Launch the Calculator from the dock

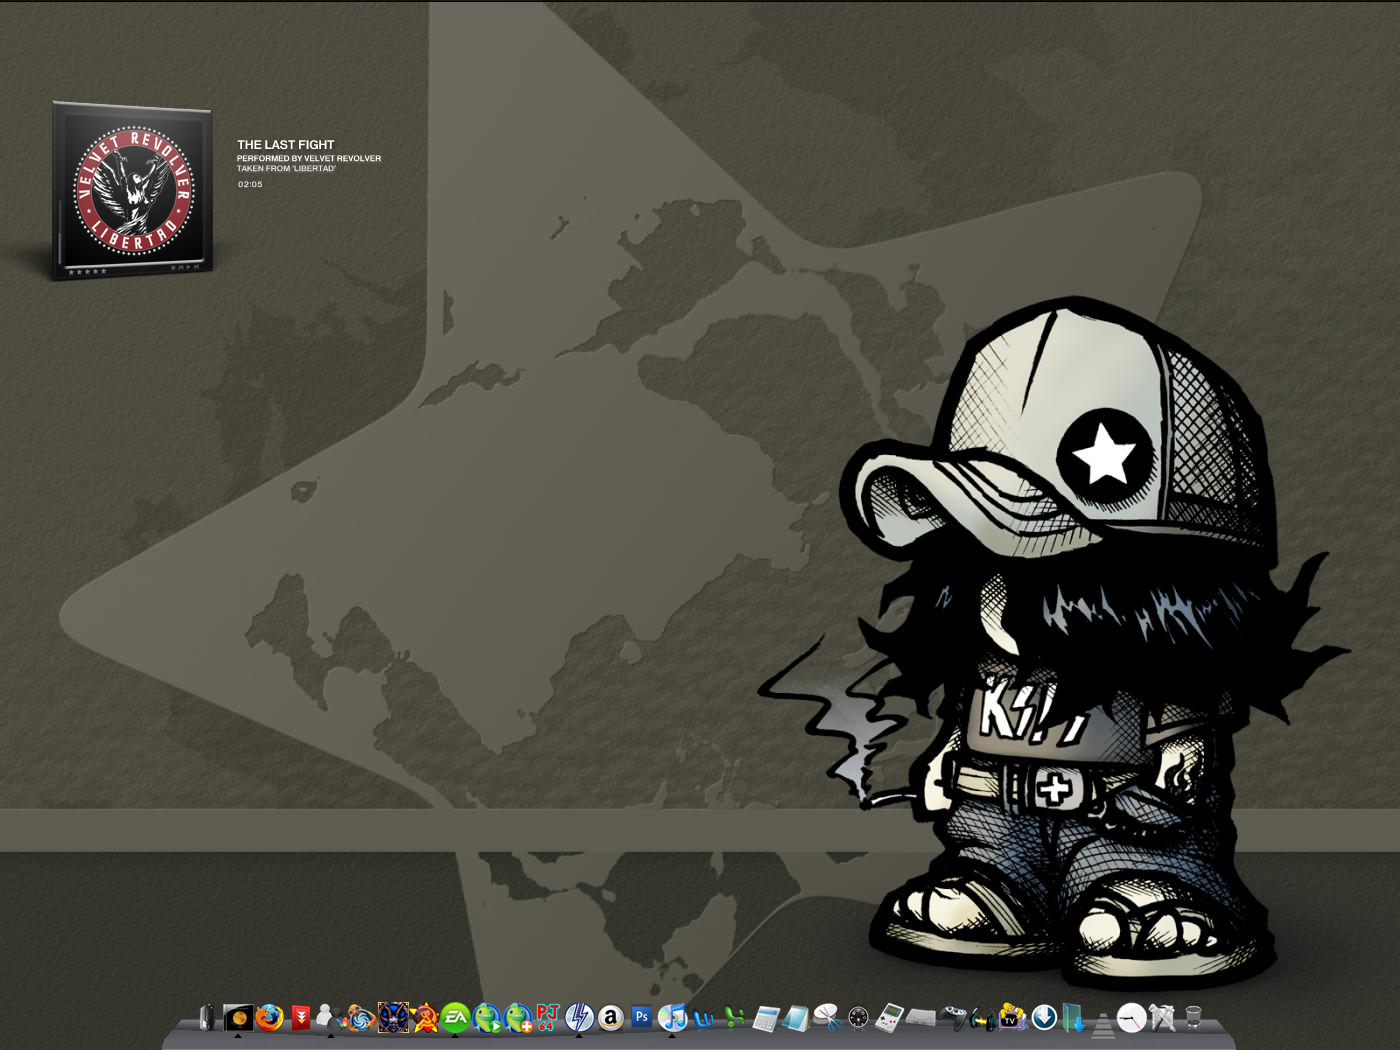click(x=766, y=1019)
